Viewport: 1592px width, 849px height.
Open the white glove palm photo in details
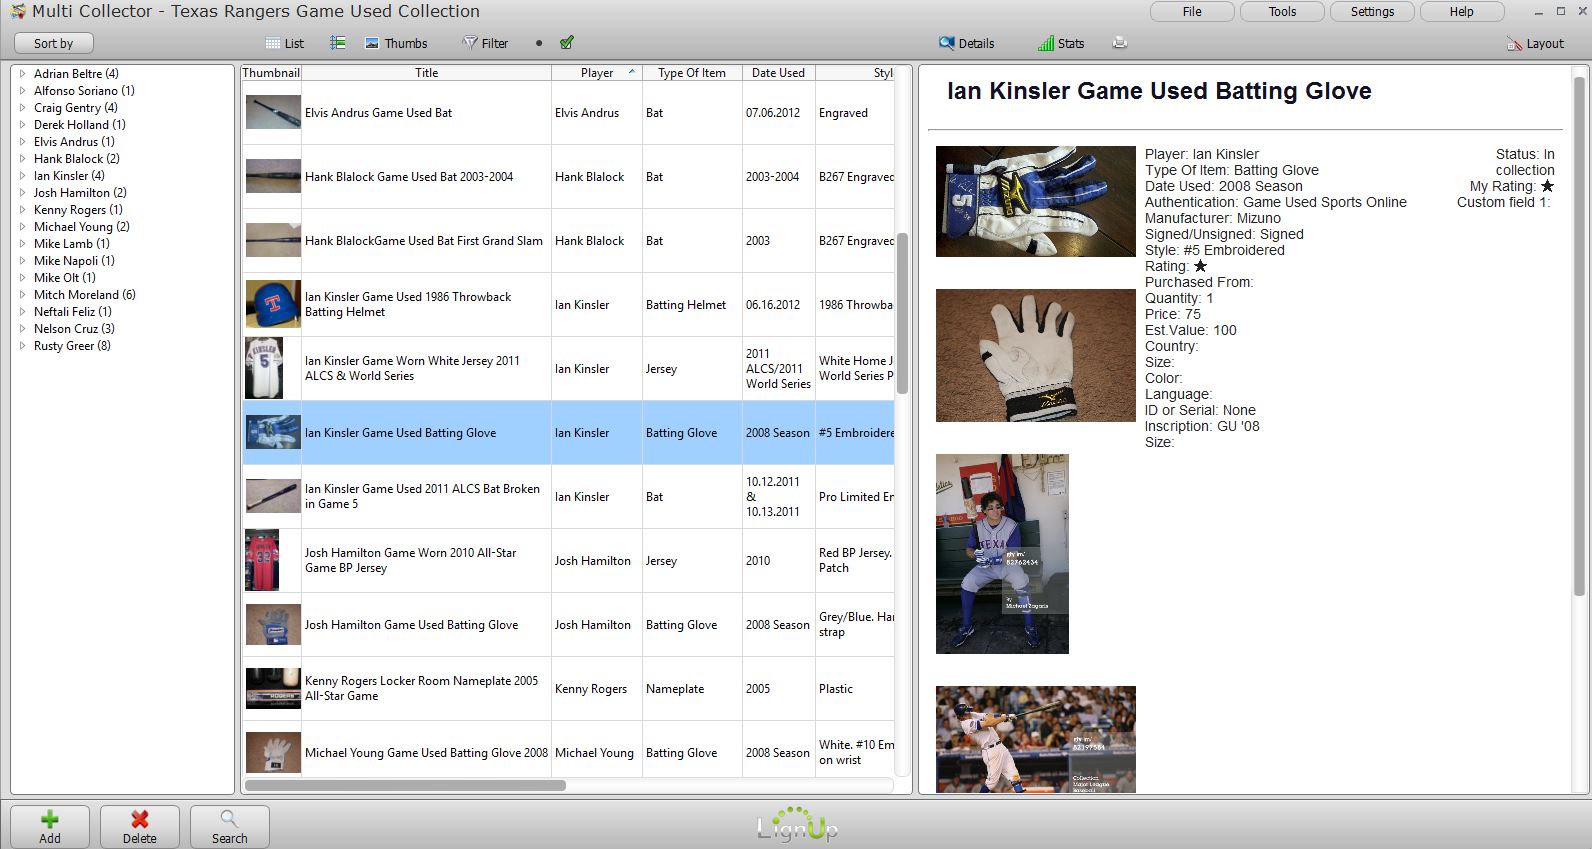[x=1035, y=355]
